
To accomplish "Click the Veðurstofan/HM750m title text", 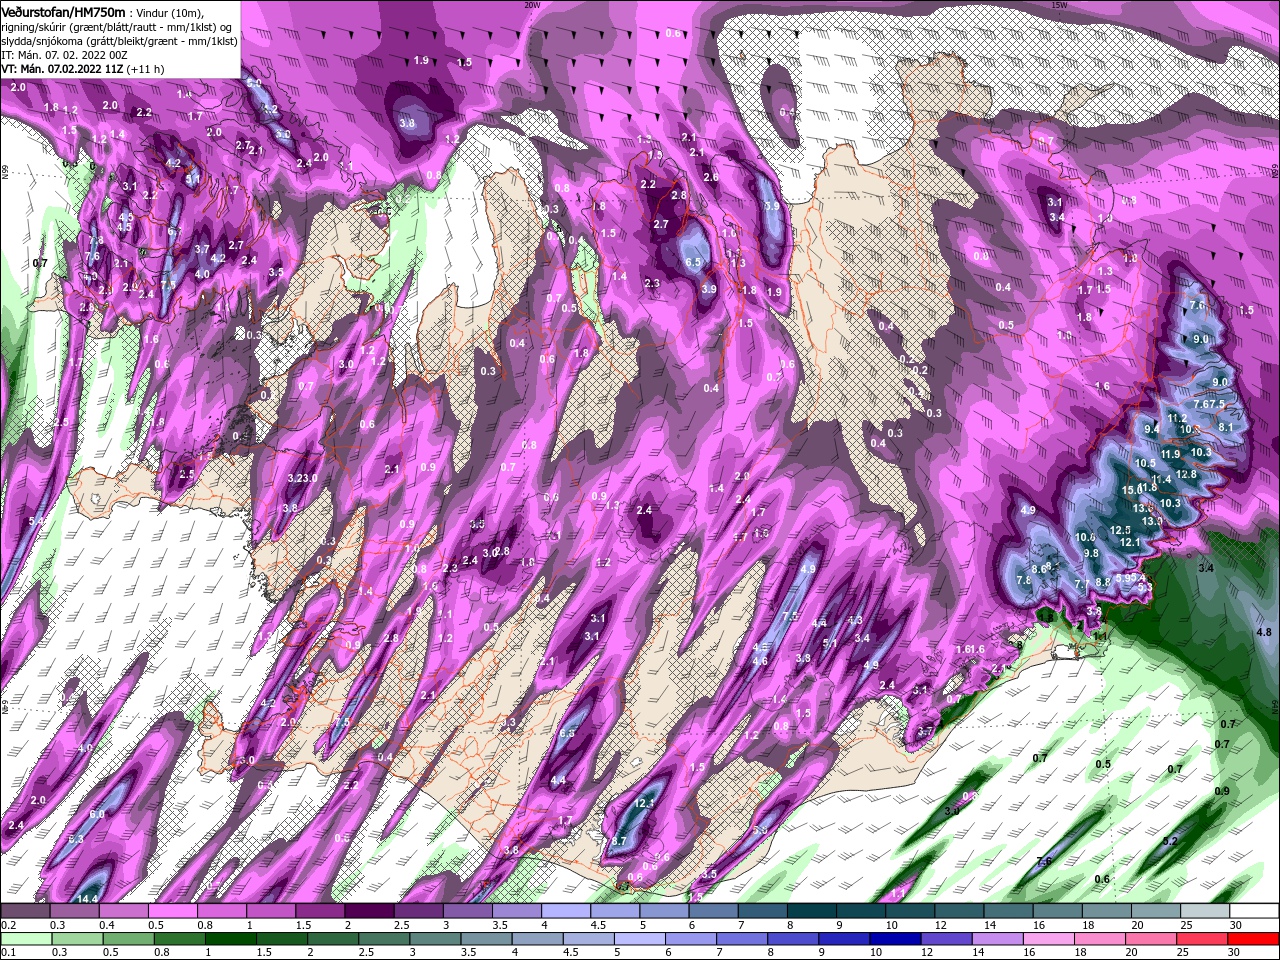I will tap(64, 11).
